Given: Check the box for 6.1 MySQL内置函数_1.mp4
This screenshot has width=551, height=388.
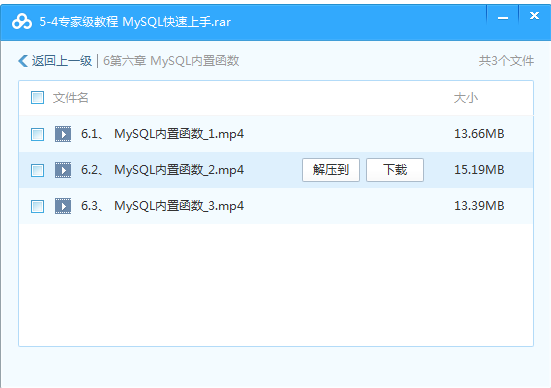Looking at the screenshot, I should (37, 134).
